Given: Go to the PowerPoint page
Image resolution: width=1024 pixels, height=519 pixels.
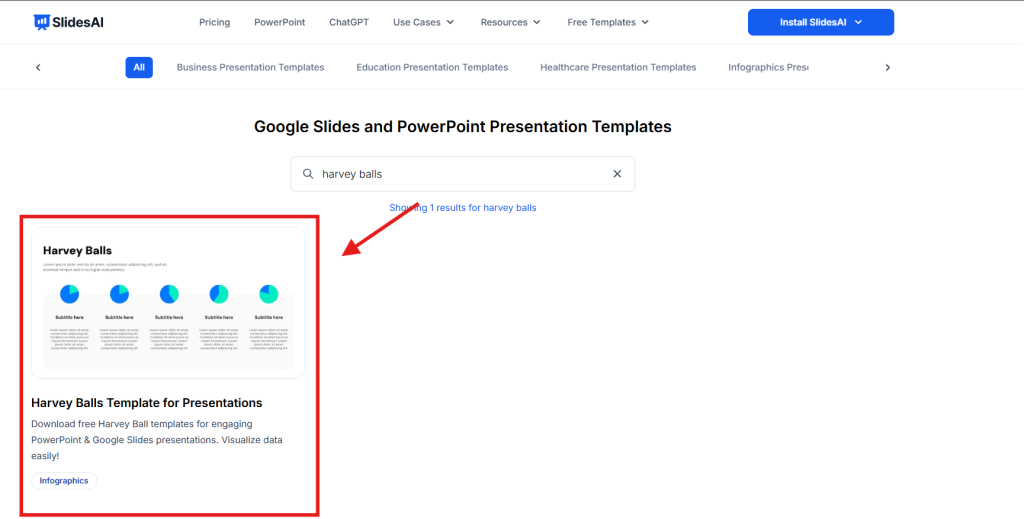Looking at the screenshot, I should coord(279,22).
